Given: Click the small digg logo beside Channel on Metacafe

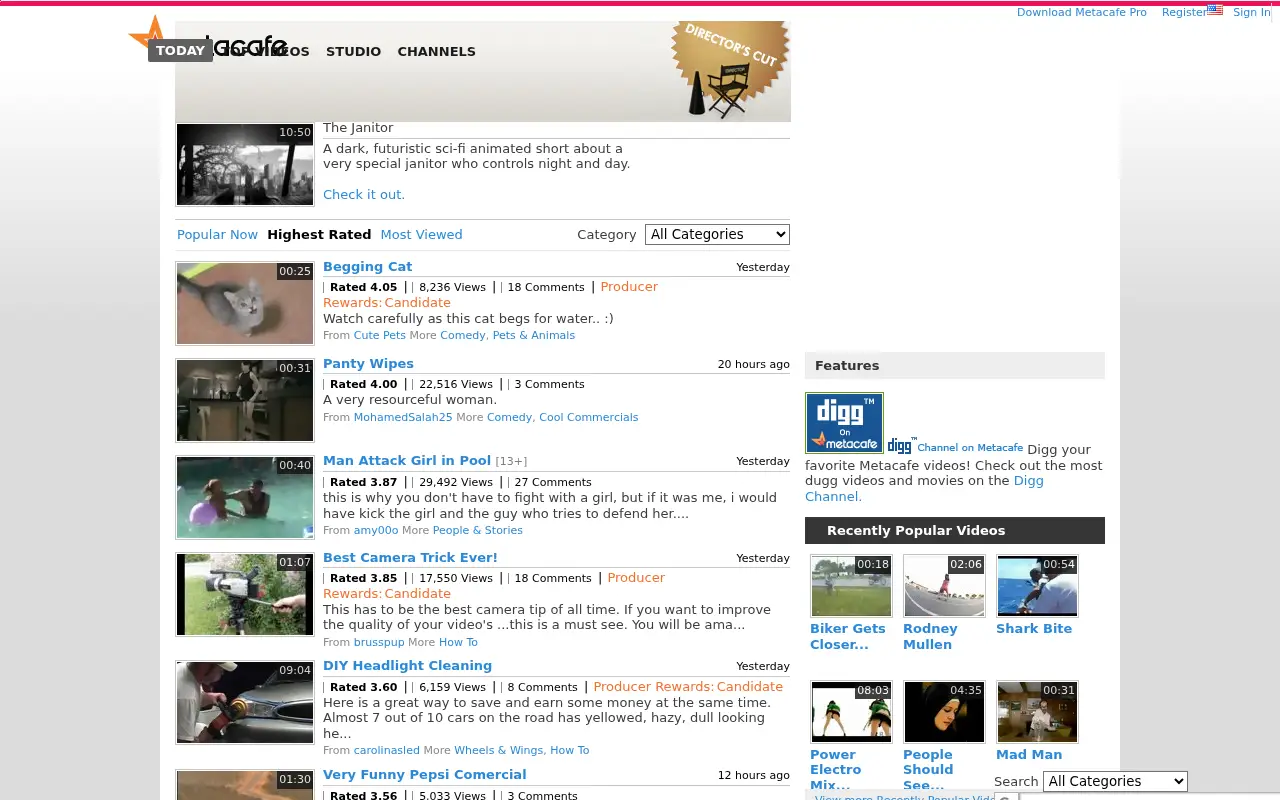Looking at the screenshot, I should point(902,446).
